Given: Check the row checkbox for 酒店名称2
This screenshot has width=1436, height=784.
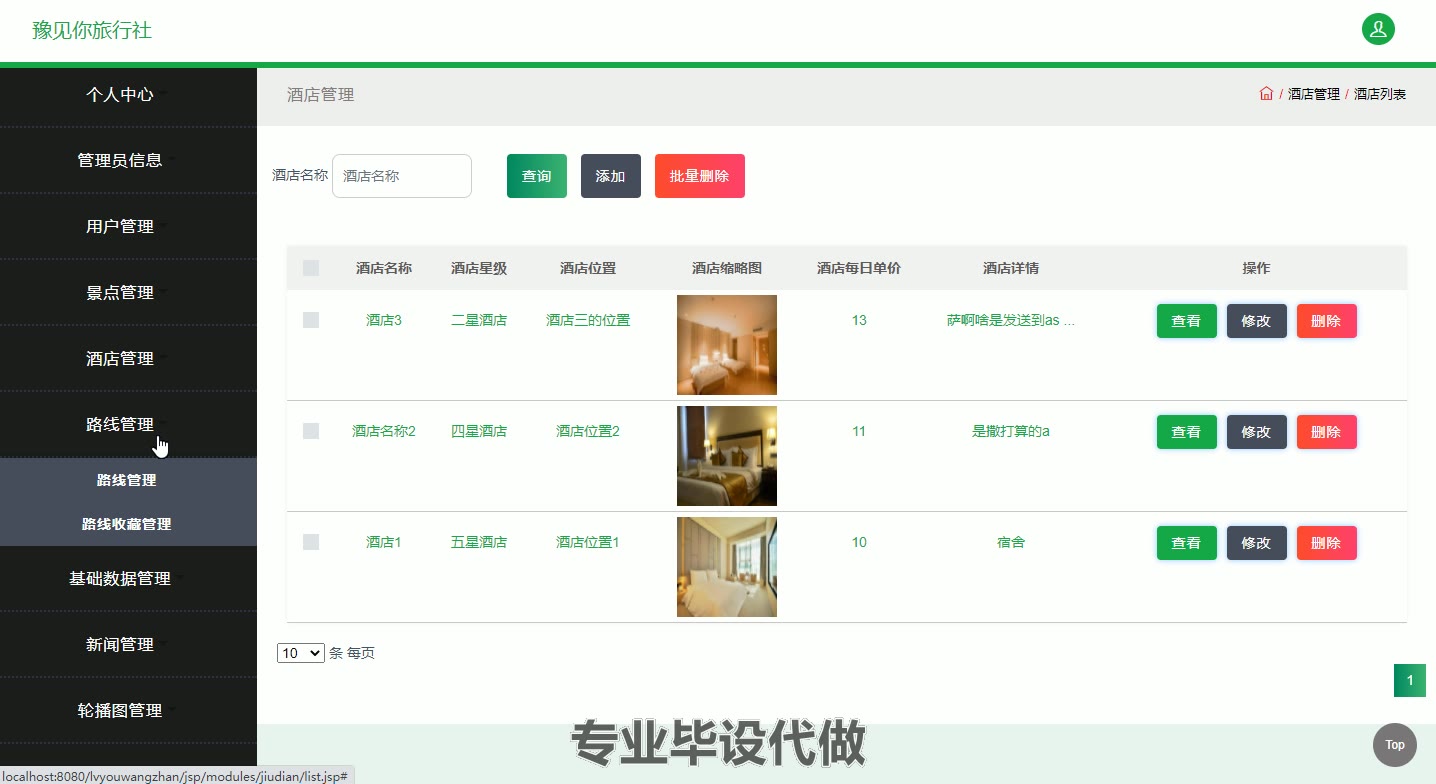Looking at the screenshot, I should (x=311, y=431).
